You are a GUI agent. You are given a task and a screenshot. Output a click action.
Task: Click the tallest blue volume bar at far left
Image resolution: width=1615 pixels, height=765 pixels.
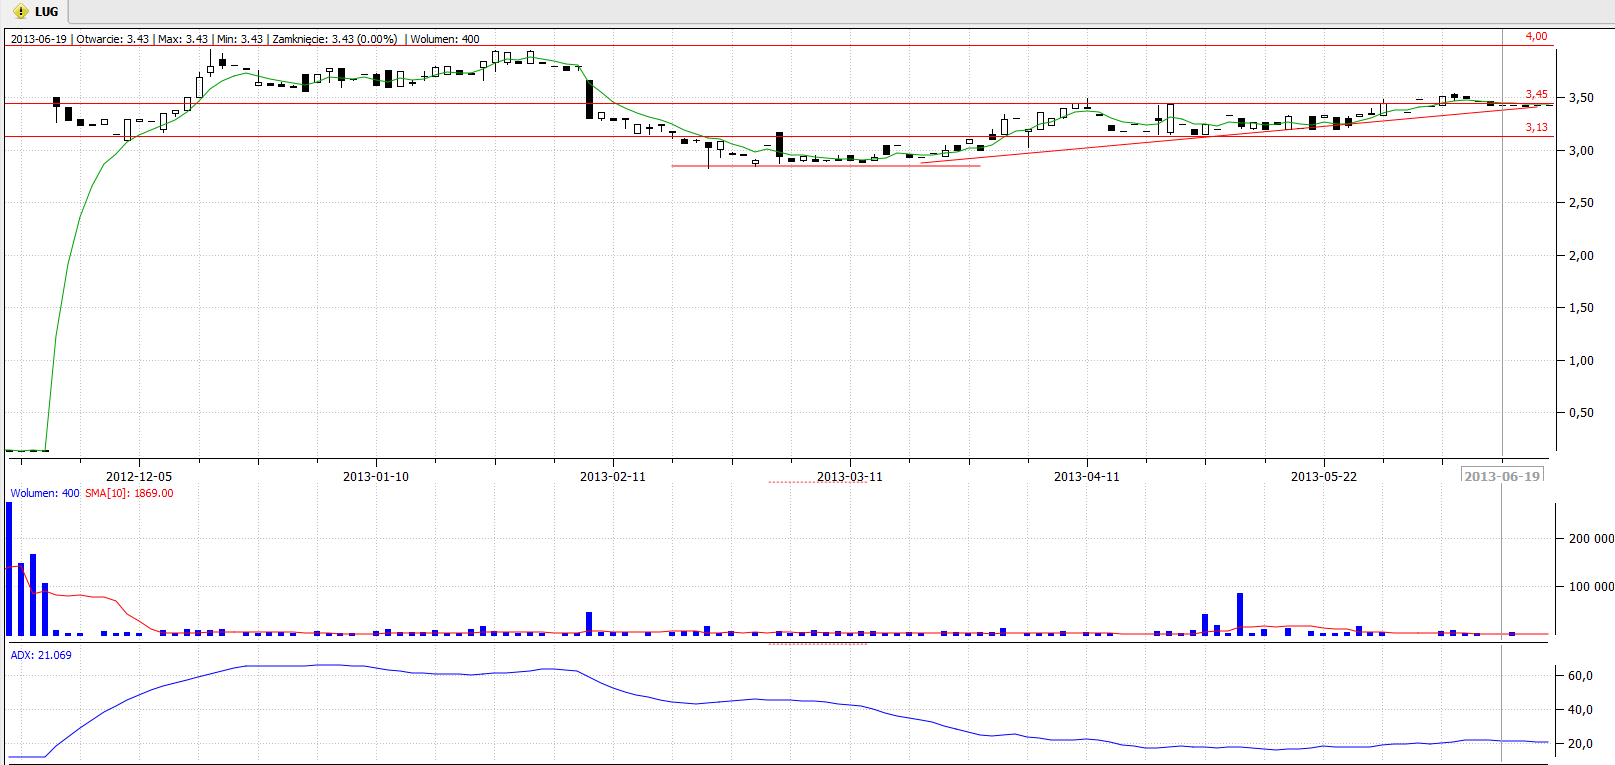tap(10, 568)
